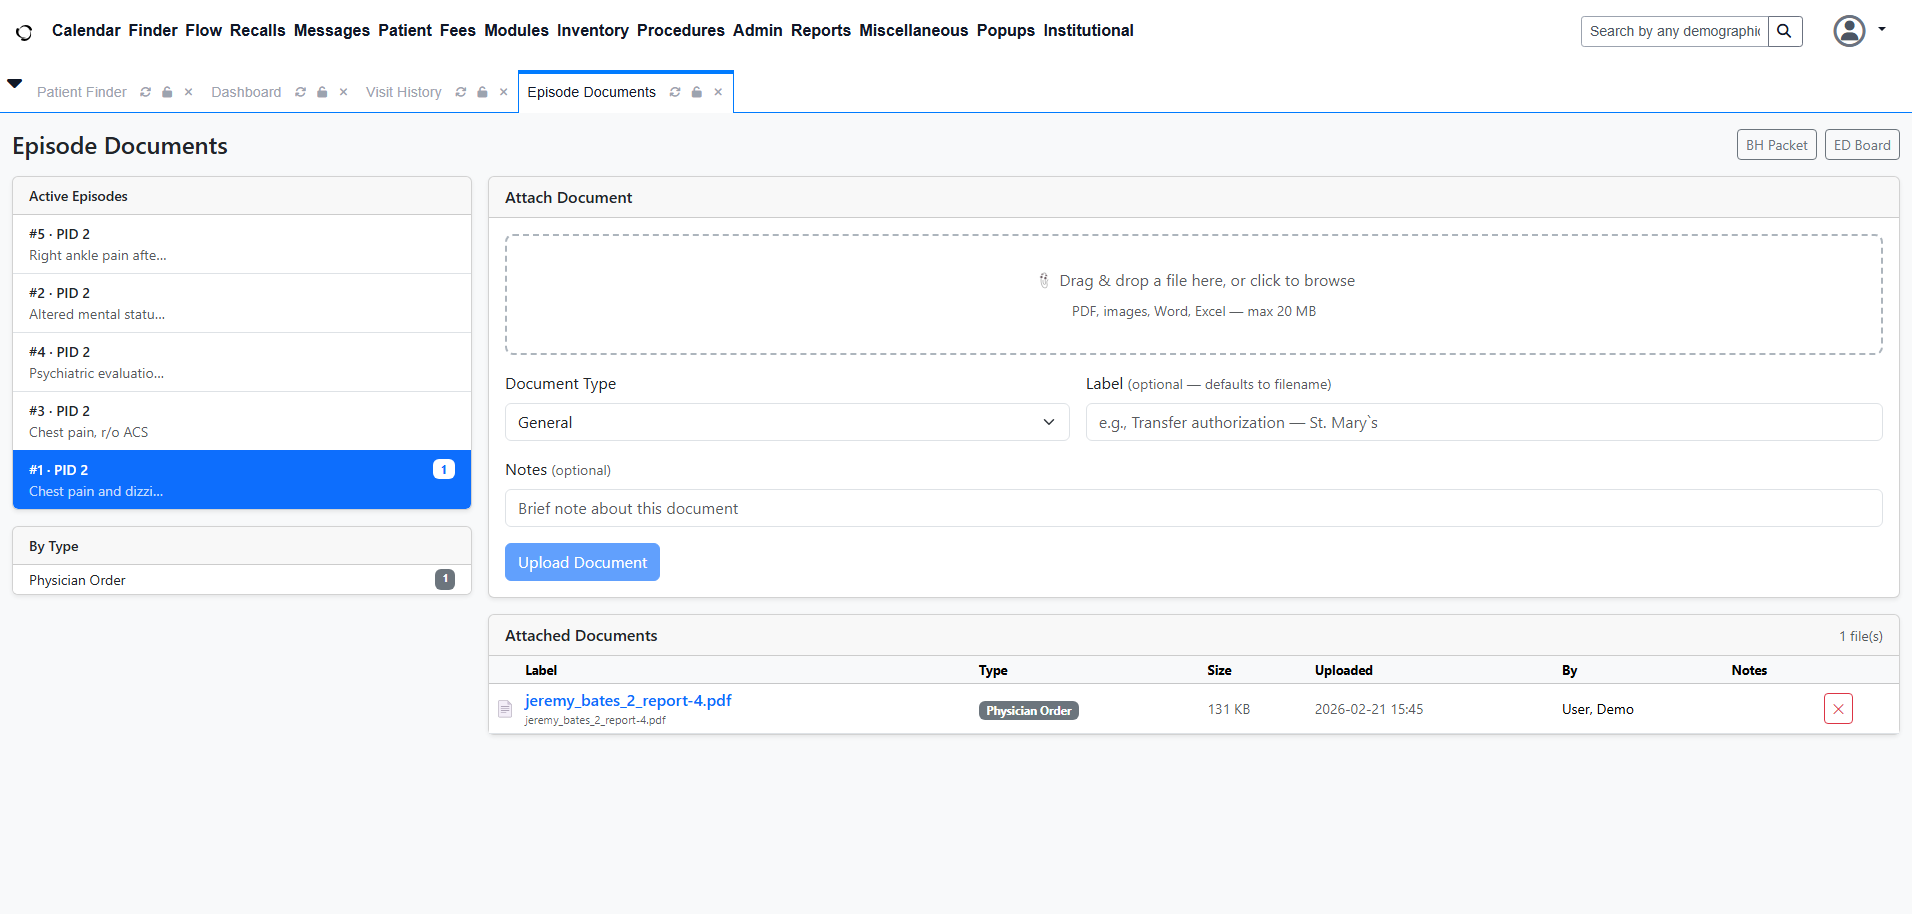Refresh the Patient Finder tab
Image resolution: width=1912 pixels, height=914 pixels.
146,92
